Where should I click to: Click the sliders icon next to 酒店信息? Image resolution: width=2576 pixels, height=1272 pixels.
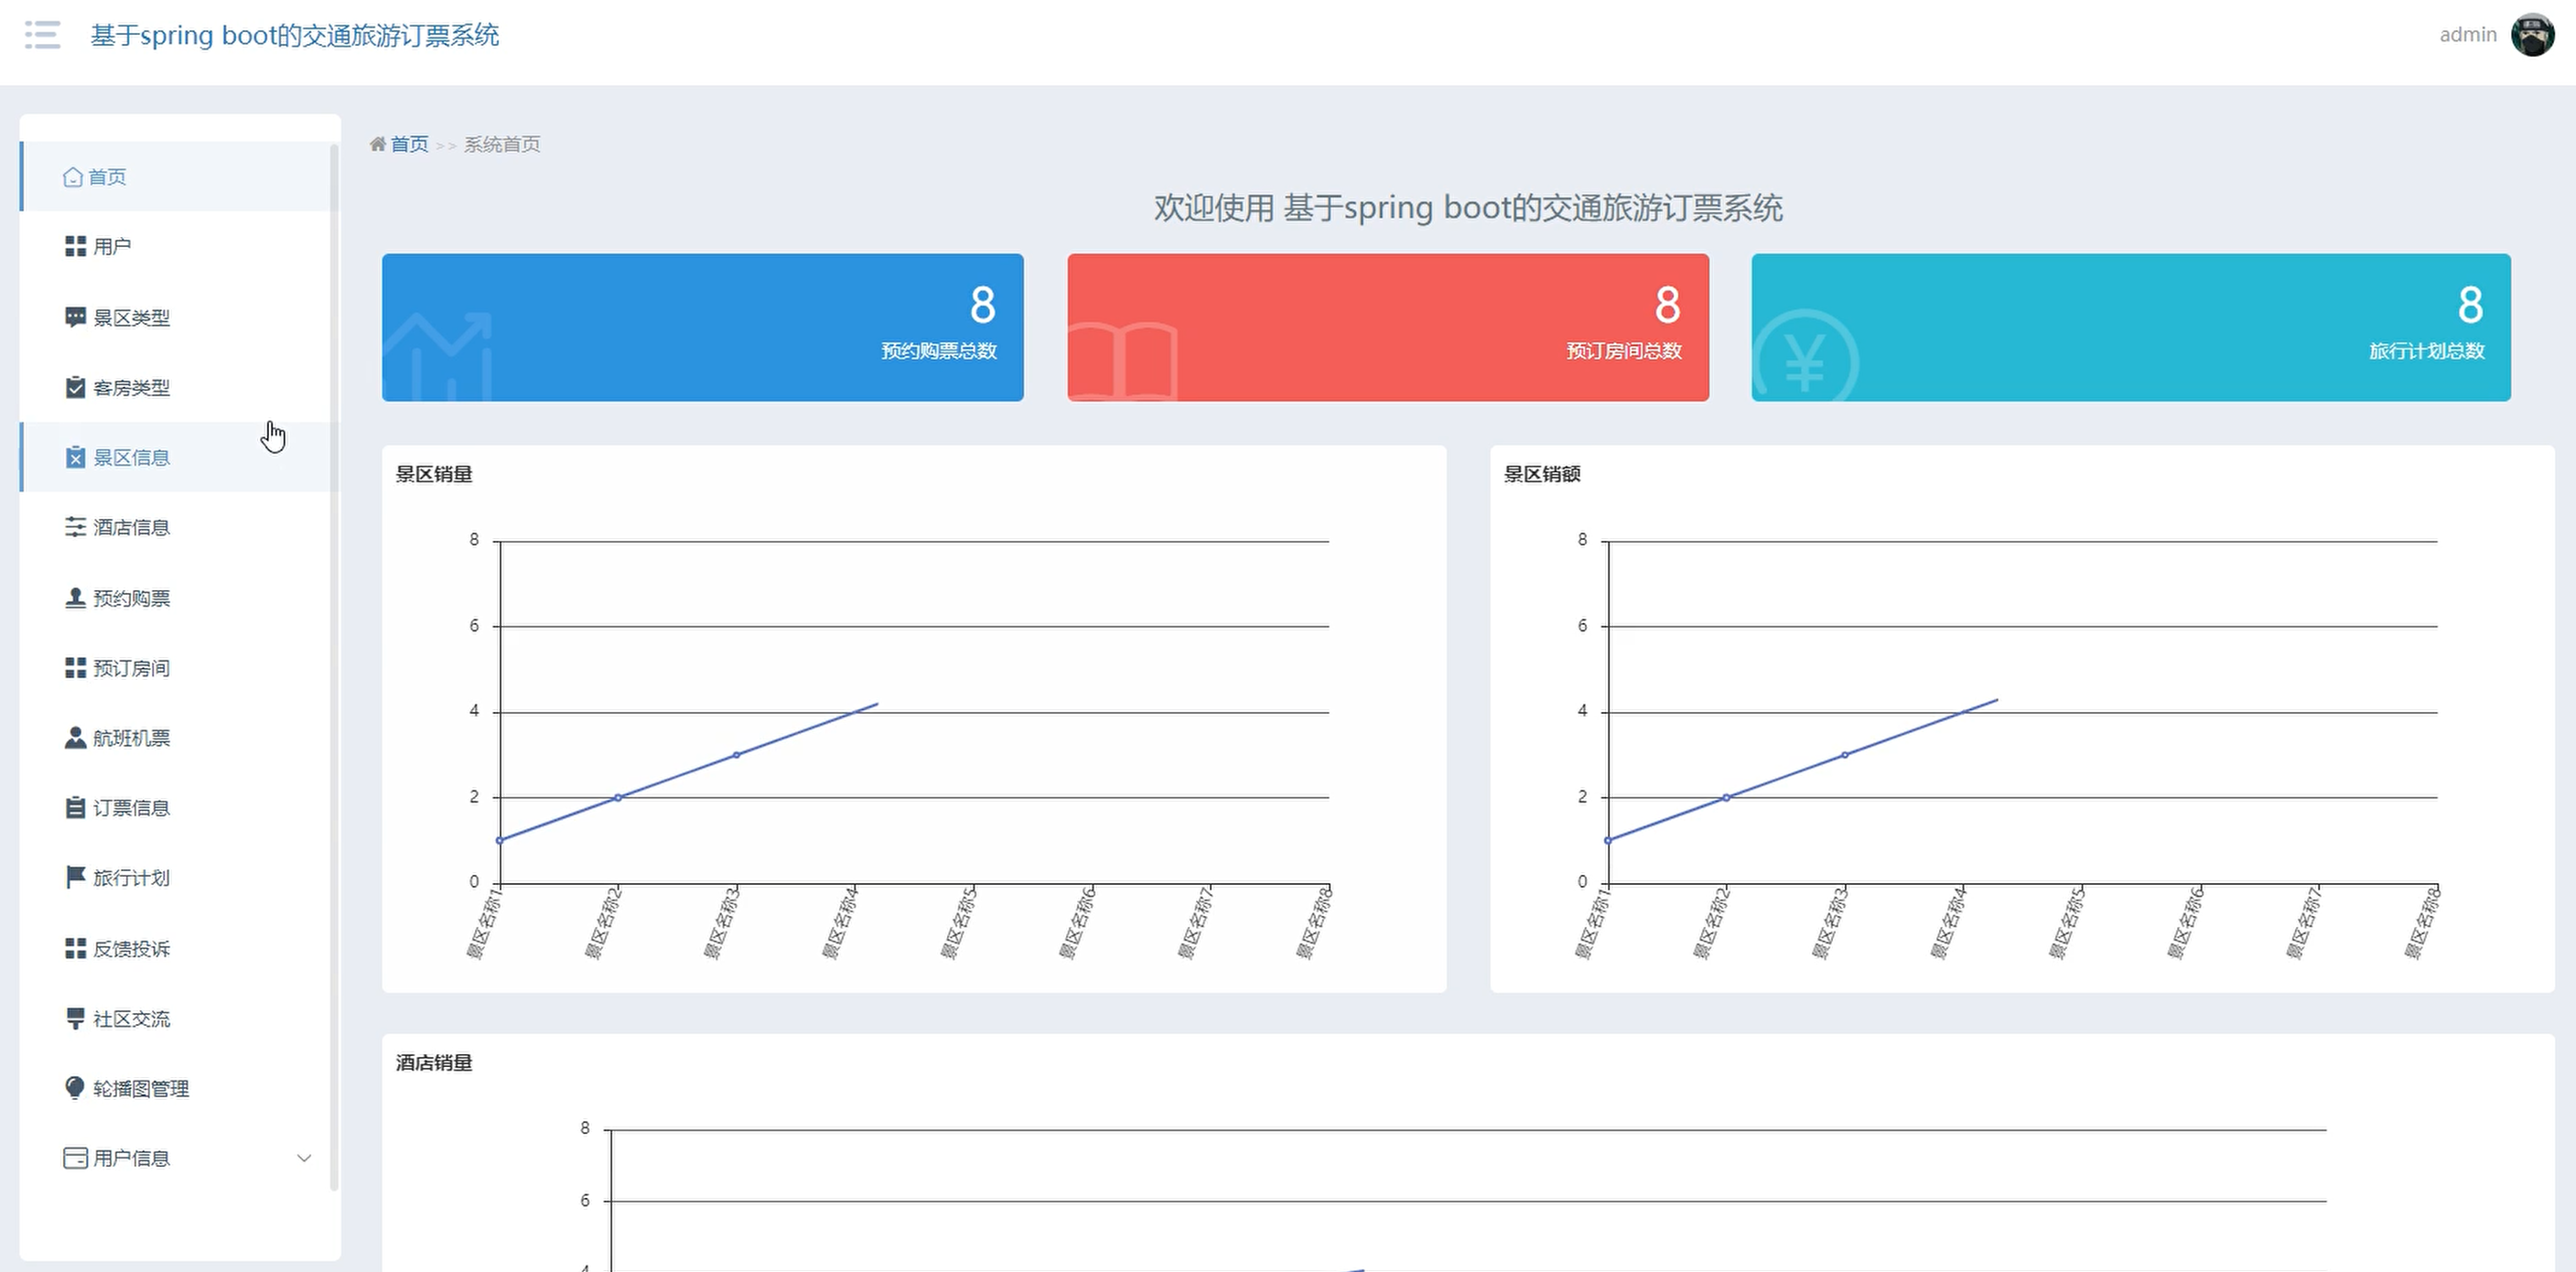[x=75, y=527]
